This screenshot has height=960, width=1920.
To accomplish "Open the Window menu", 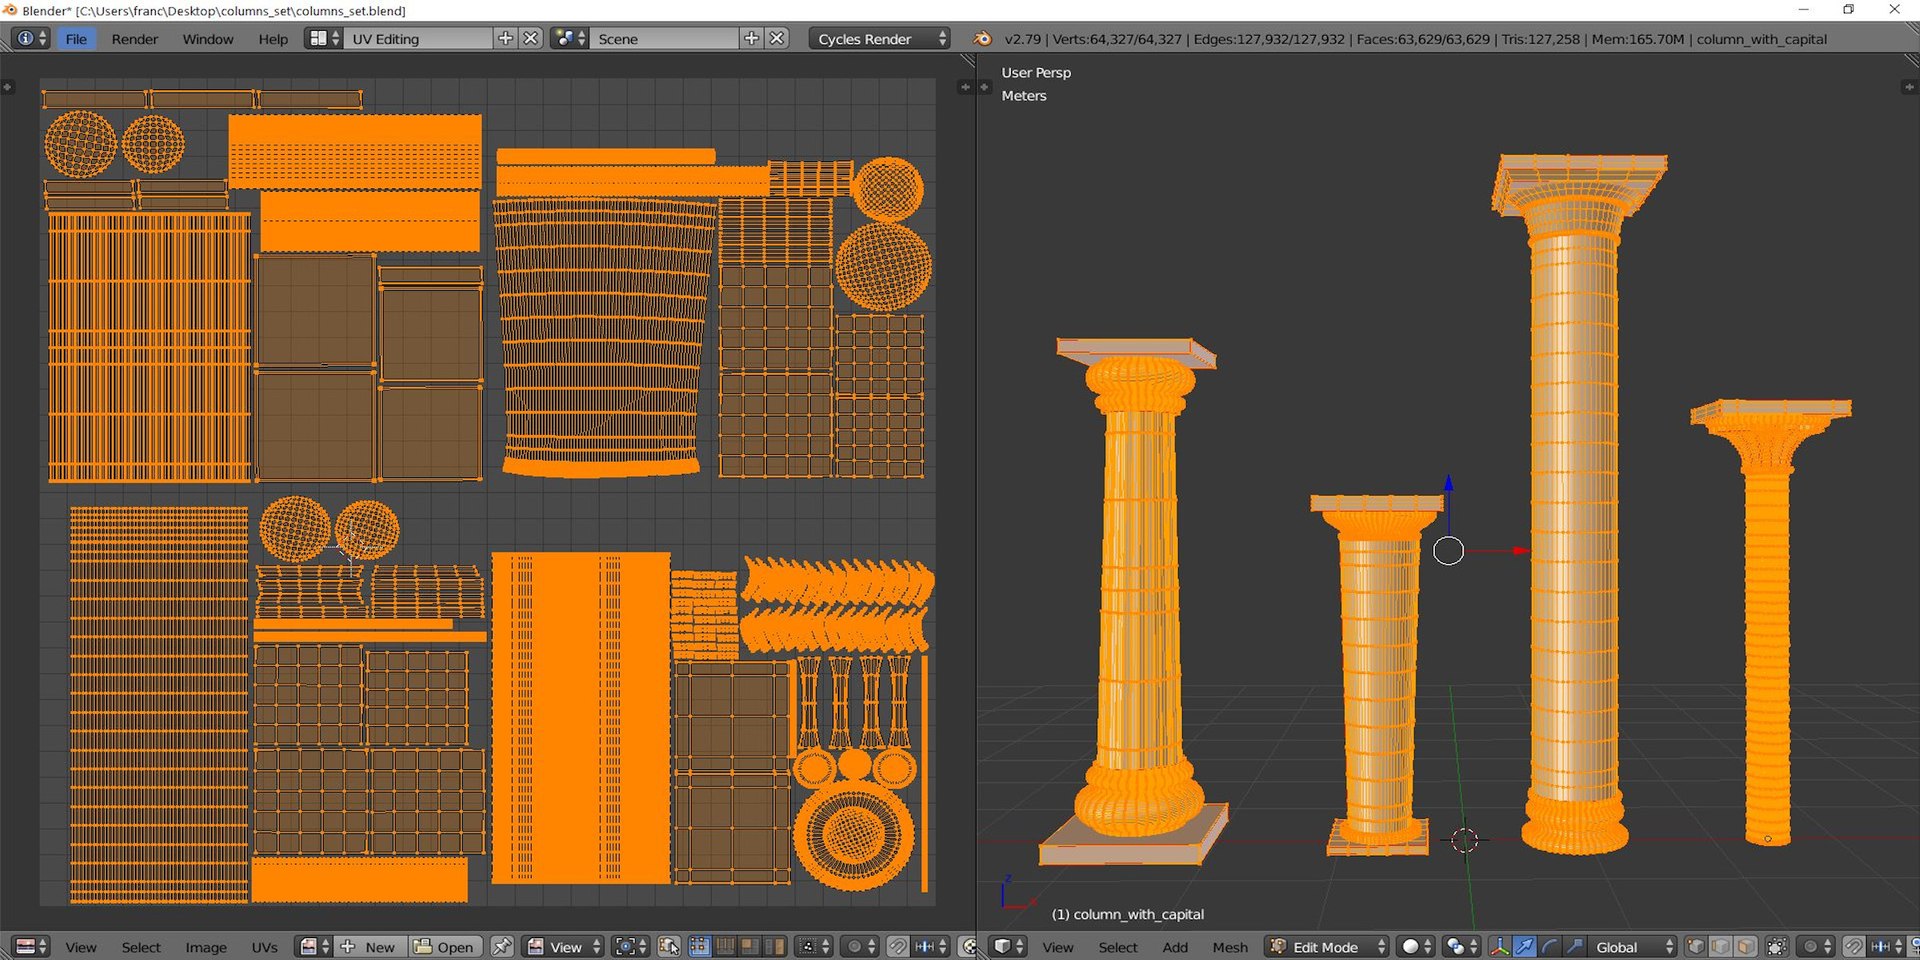I will point(208,39).
